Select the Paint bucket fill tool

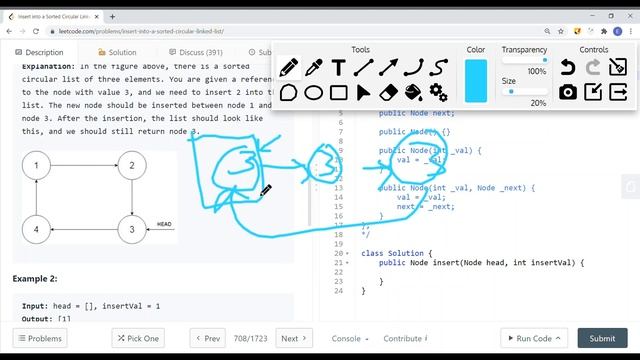(x=413, y=93)
